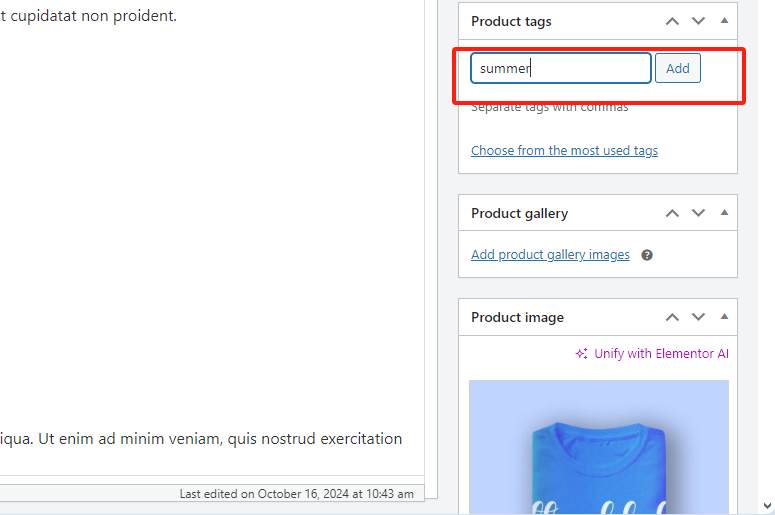Click the Product tags panel heading
The width and height of the screenshot is (775, 515).
[x=511, y=21]
